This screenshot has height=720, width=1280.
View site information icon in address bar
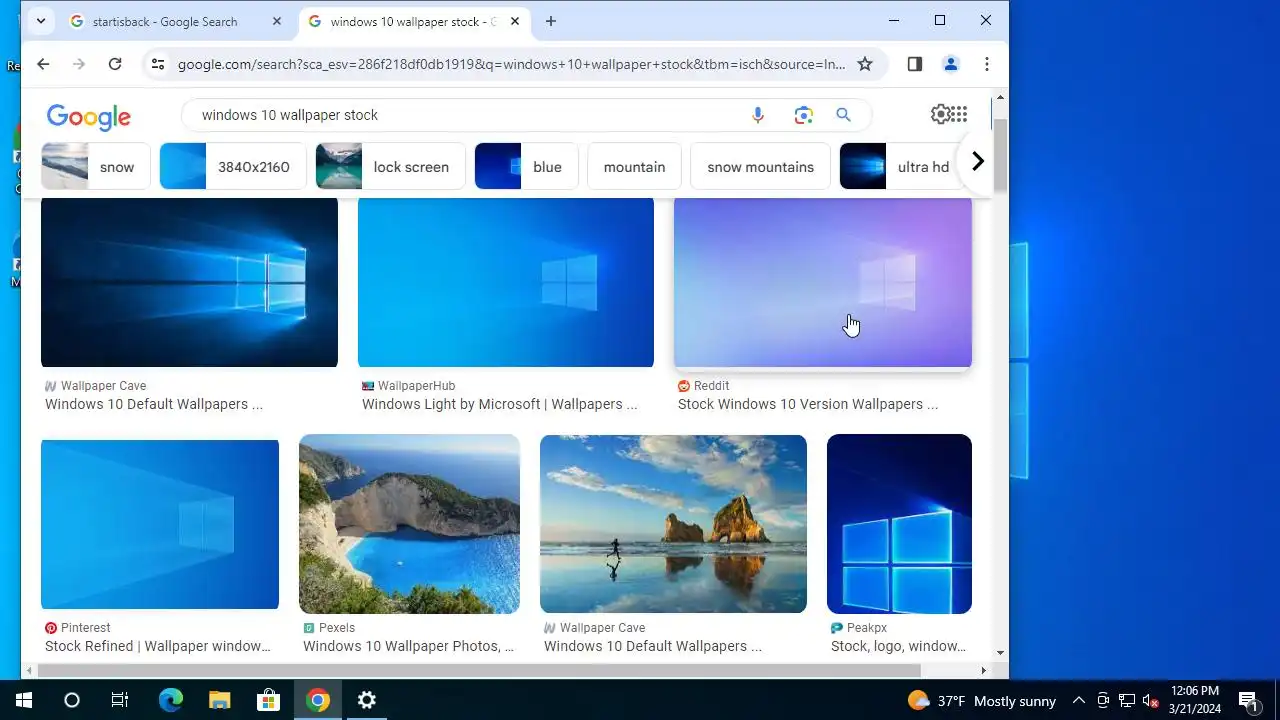point(157,64)
